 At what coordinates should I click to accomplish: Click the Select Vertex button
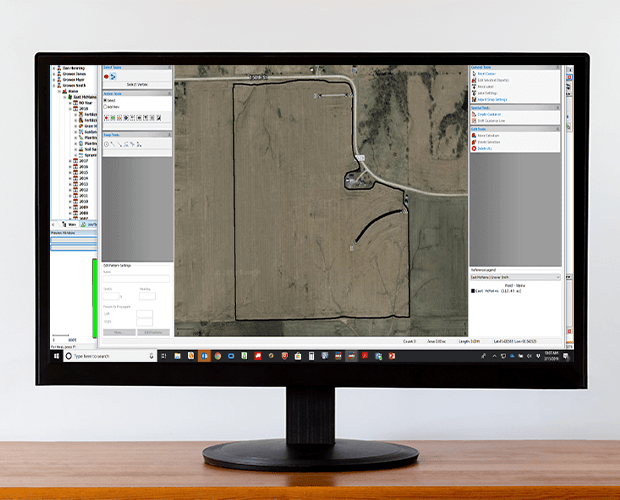pyautogui.click(x=137, y=84)
